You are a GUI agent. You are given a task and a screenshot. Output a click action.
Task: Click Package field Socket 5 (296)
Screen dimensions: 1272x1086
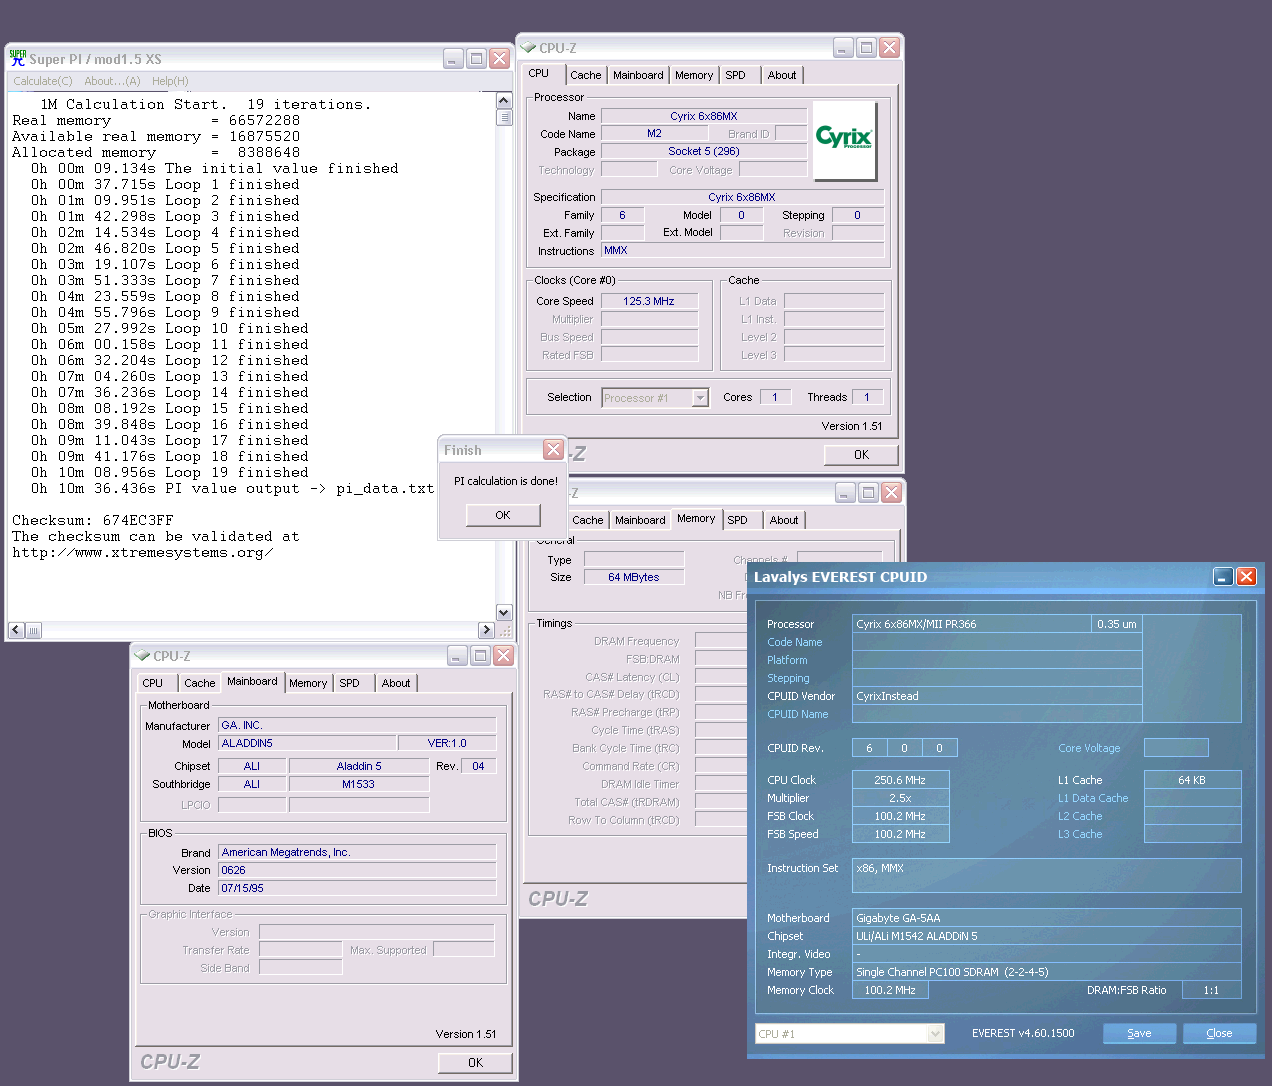click(x=704, y=151)
